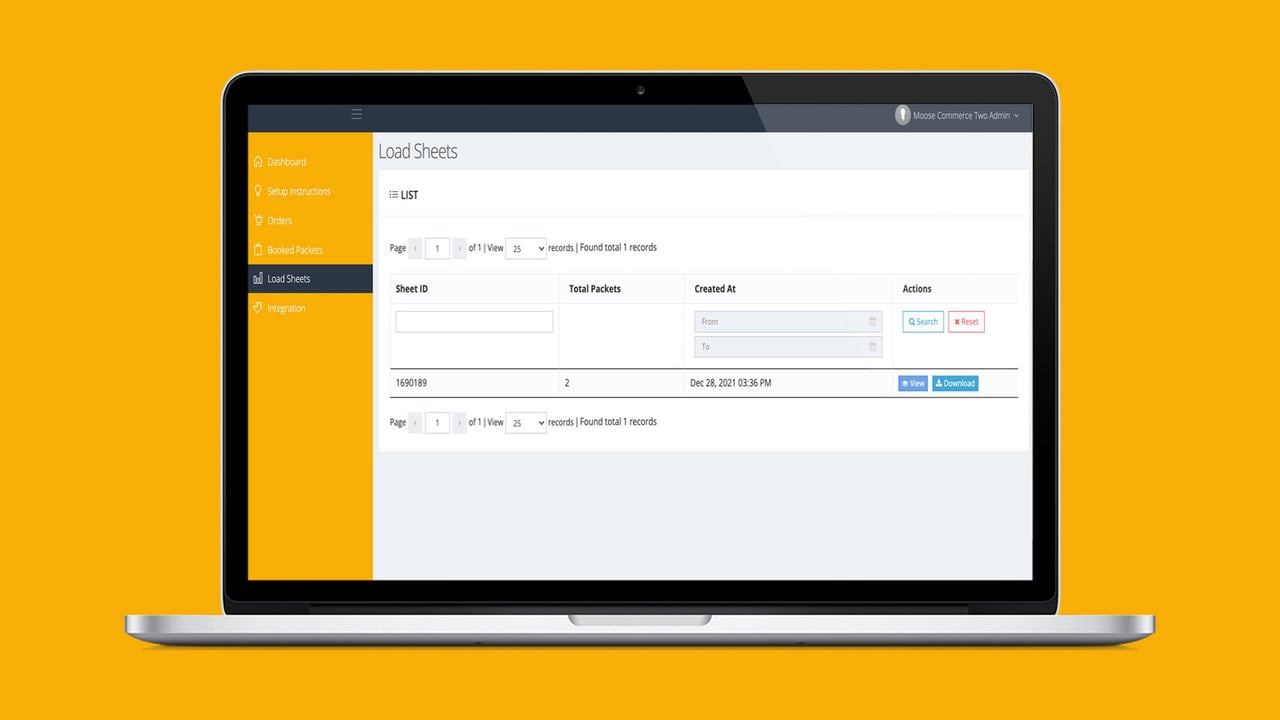Click the Sheet ID filter field
Viewport: 1280px width, 720px height.
[x=474, y=322]
